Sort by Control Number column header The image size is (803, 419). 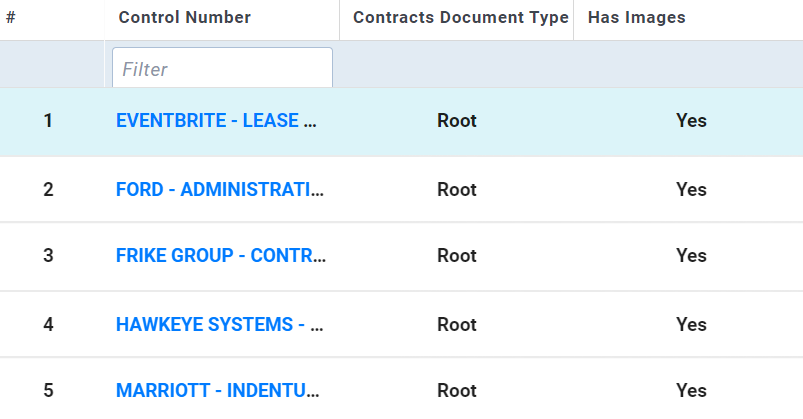click(185, 17)
